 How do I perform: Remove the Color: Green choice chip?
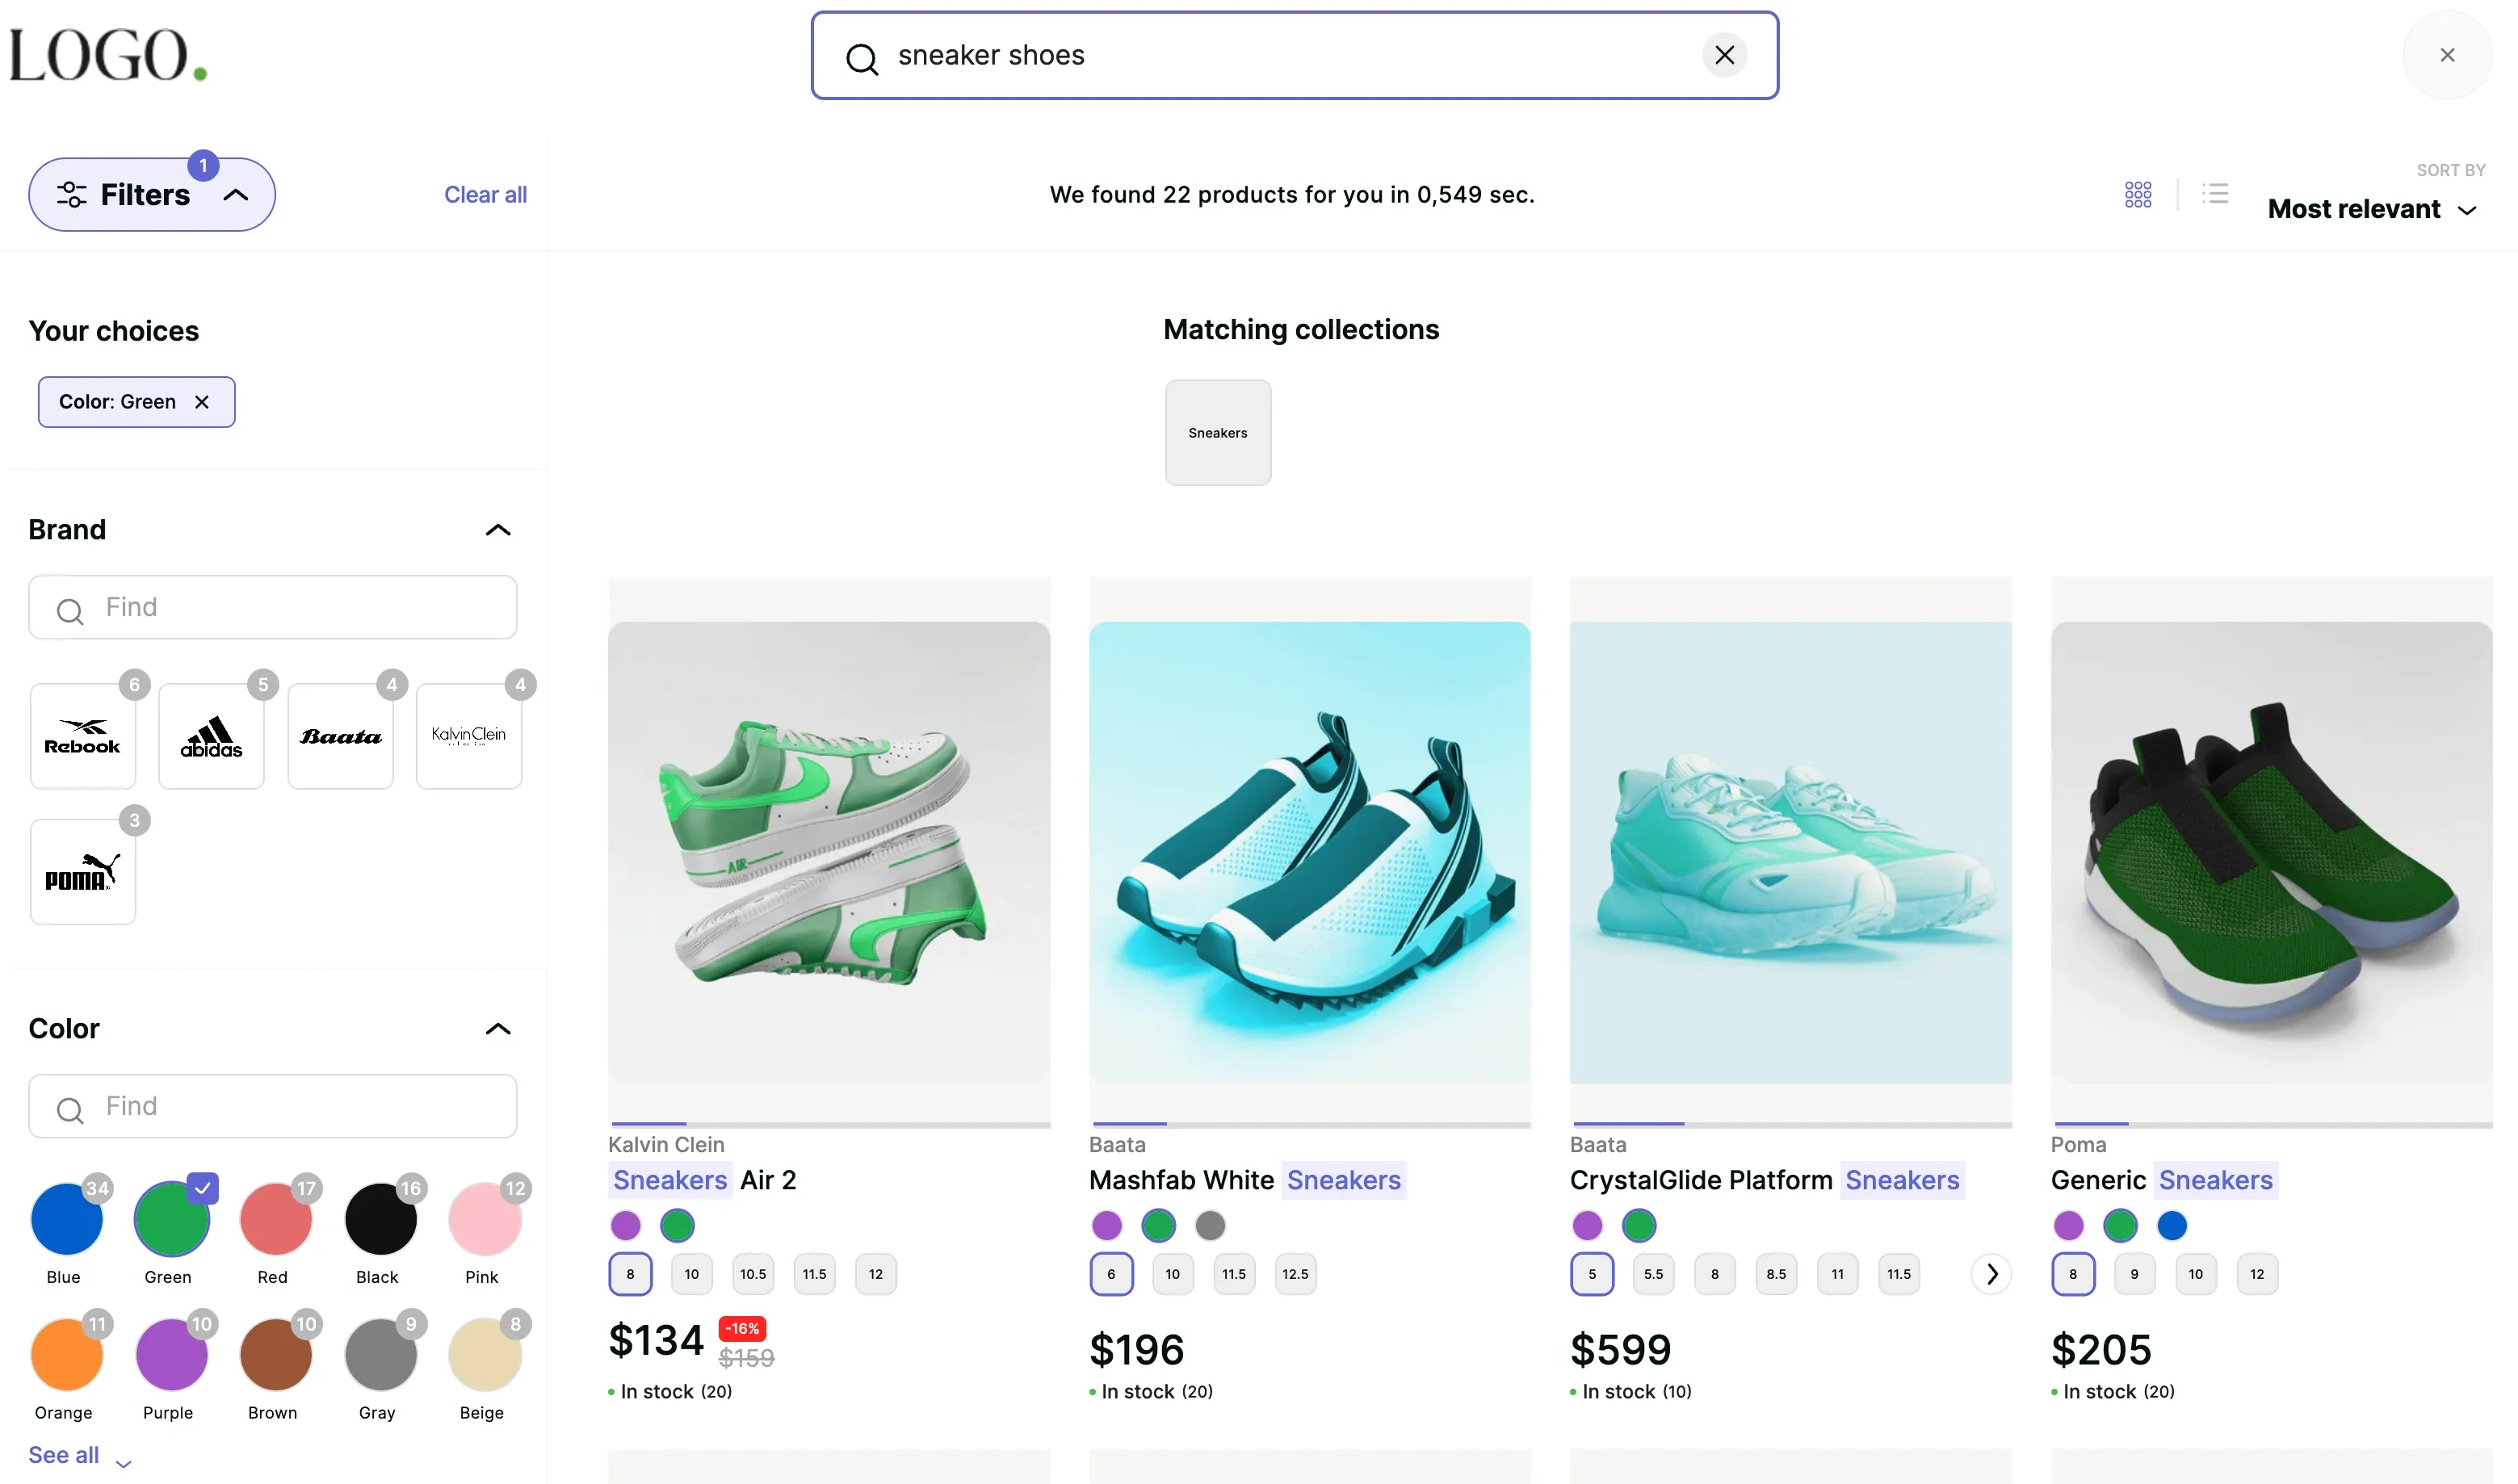[x=202, y=402]
